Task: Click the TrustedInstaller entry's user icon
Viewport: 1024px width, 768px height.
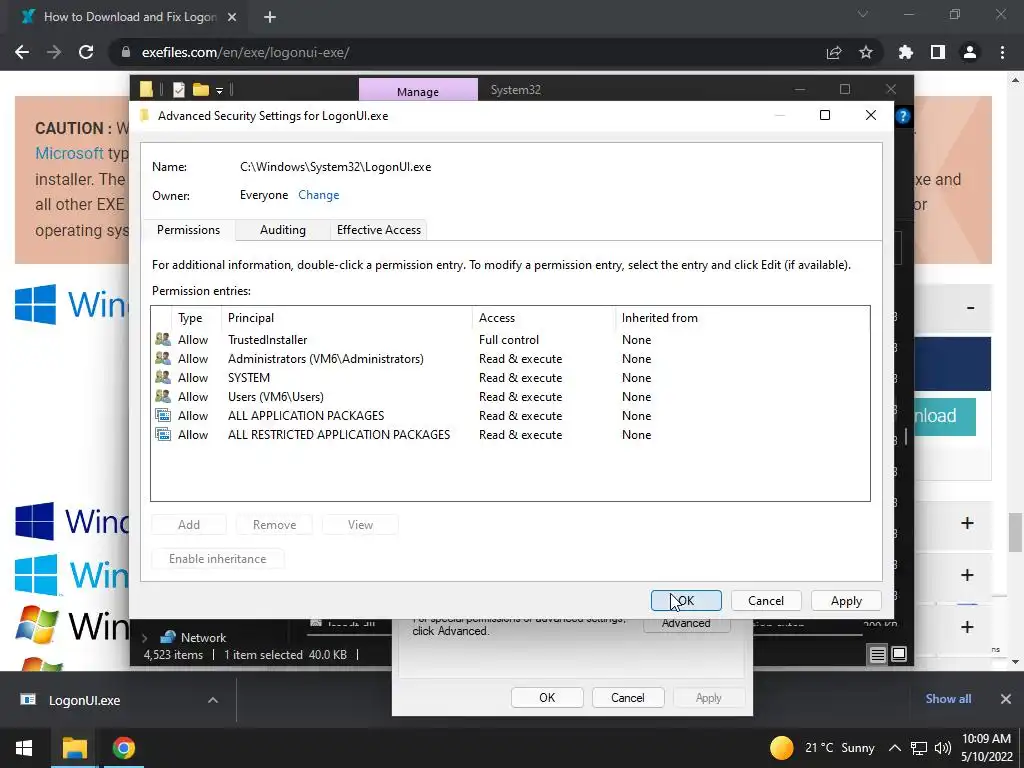Action: 163,340
